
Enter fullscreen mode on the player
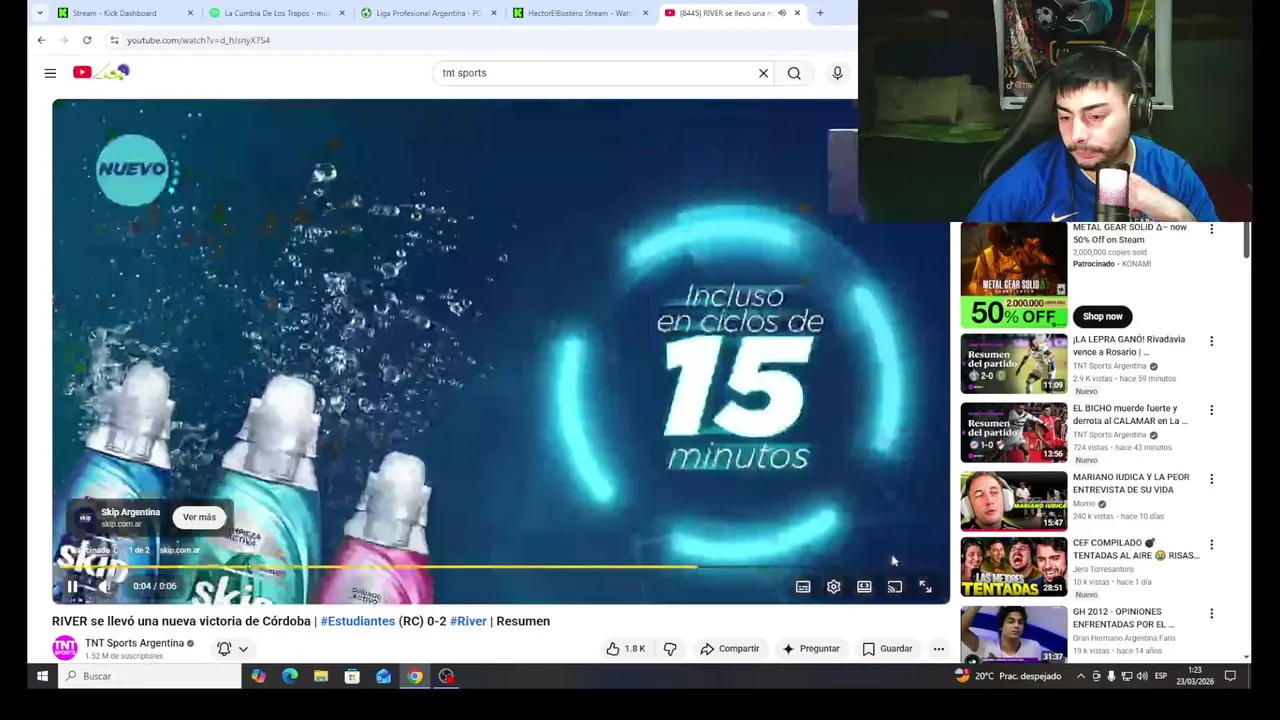926,587
